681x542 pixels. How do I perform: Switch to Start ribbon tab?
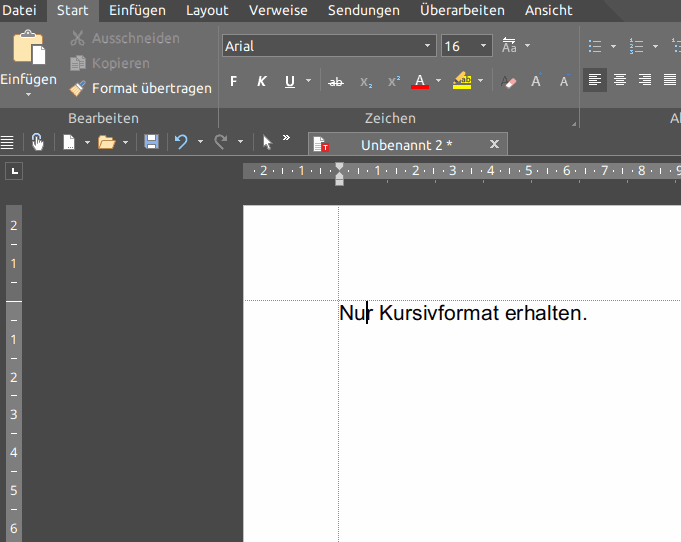(x=73, y=10)
